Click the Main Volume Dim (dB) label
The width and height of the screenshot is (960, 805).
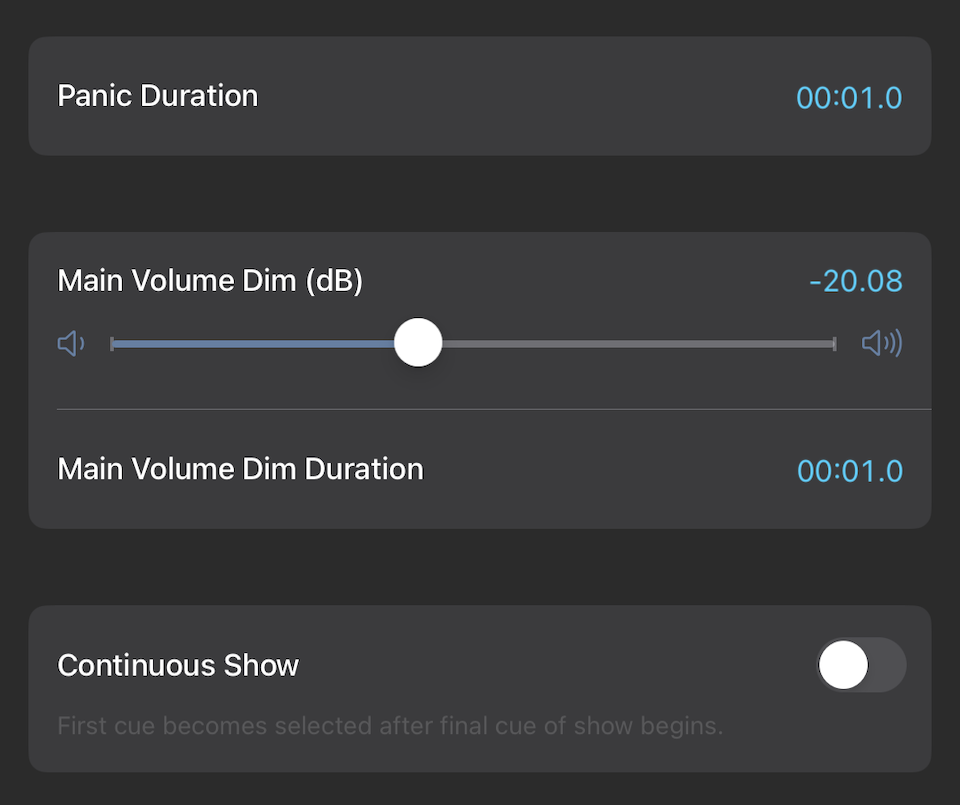click(x=210, y=281)
